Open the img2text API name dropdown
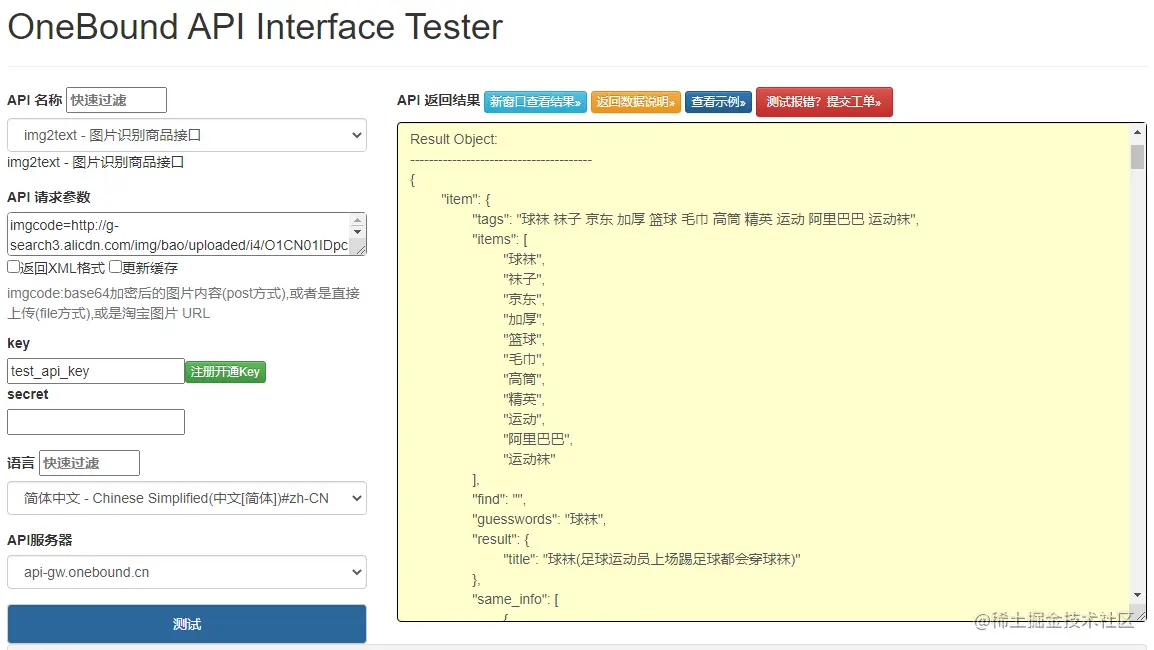Viewport: 1154px width, 650px height. (x=187, y=135)
